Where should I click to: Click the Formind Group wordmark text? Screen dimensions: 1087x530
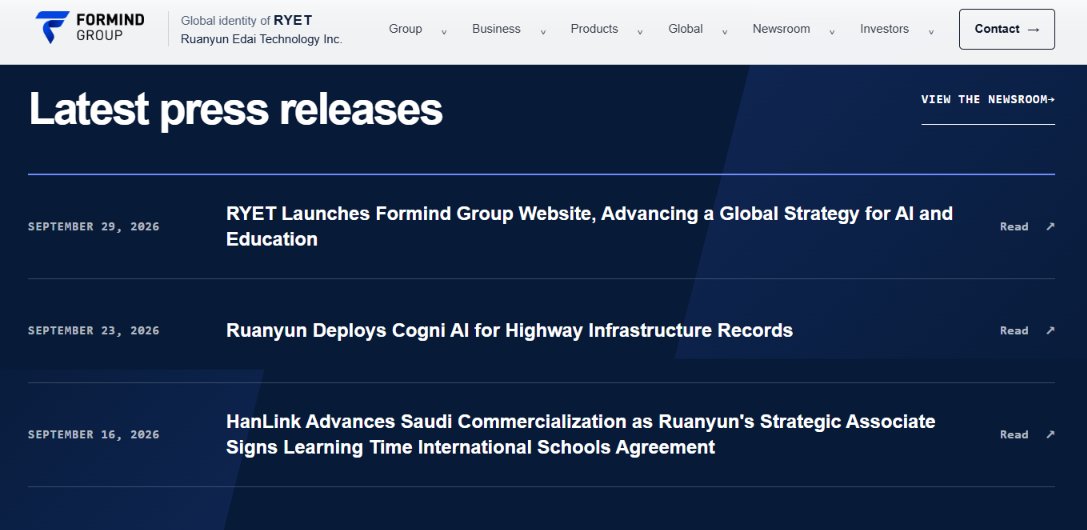click(110, 27)
